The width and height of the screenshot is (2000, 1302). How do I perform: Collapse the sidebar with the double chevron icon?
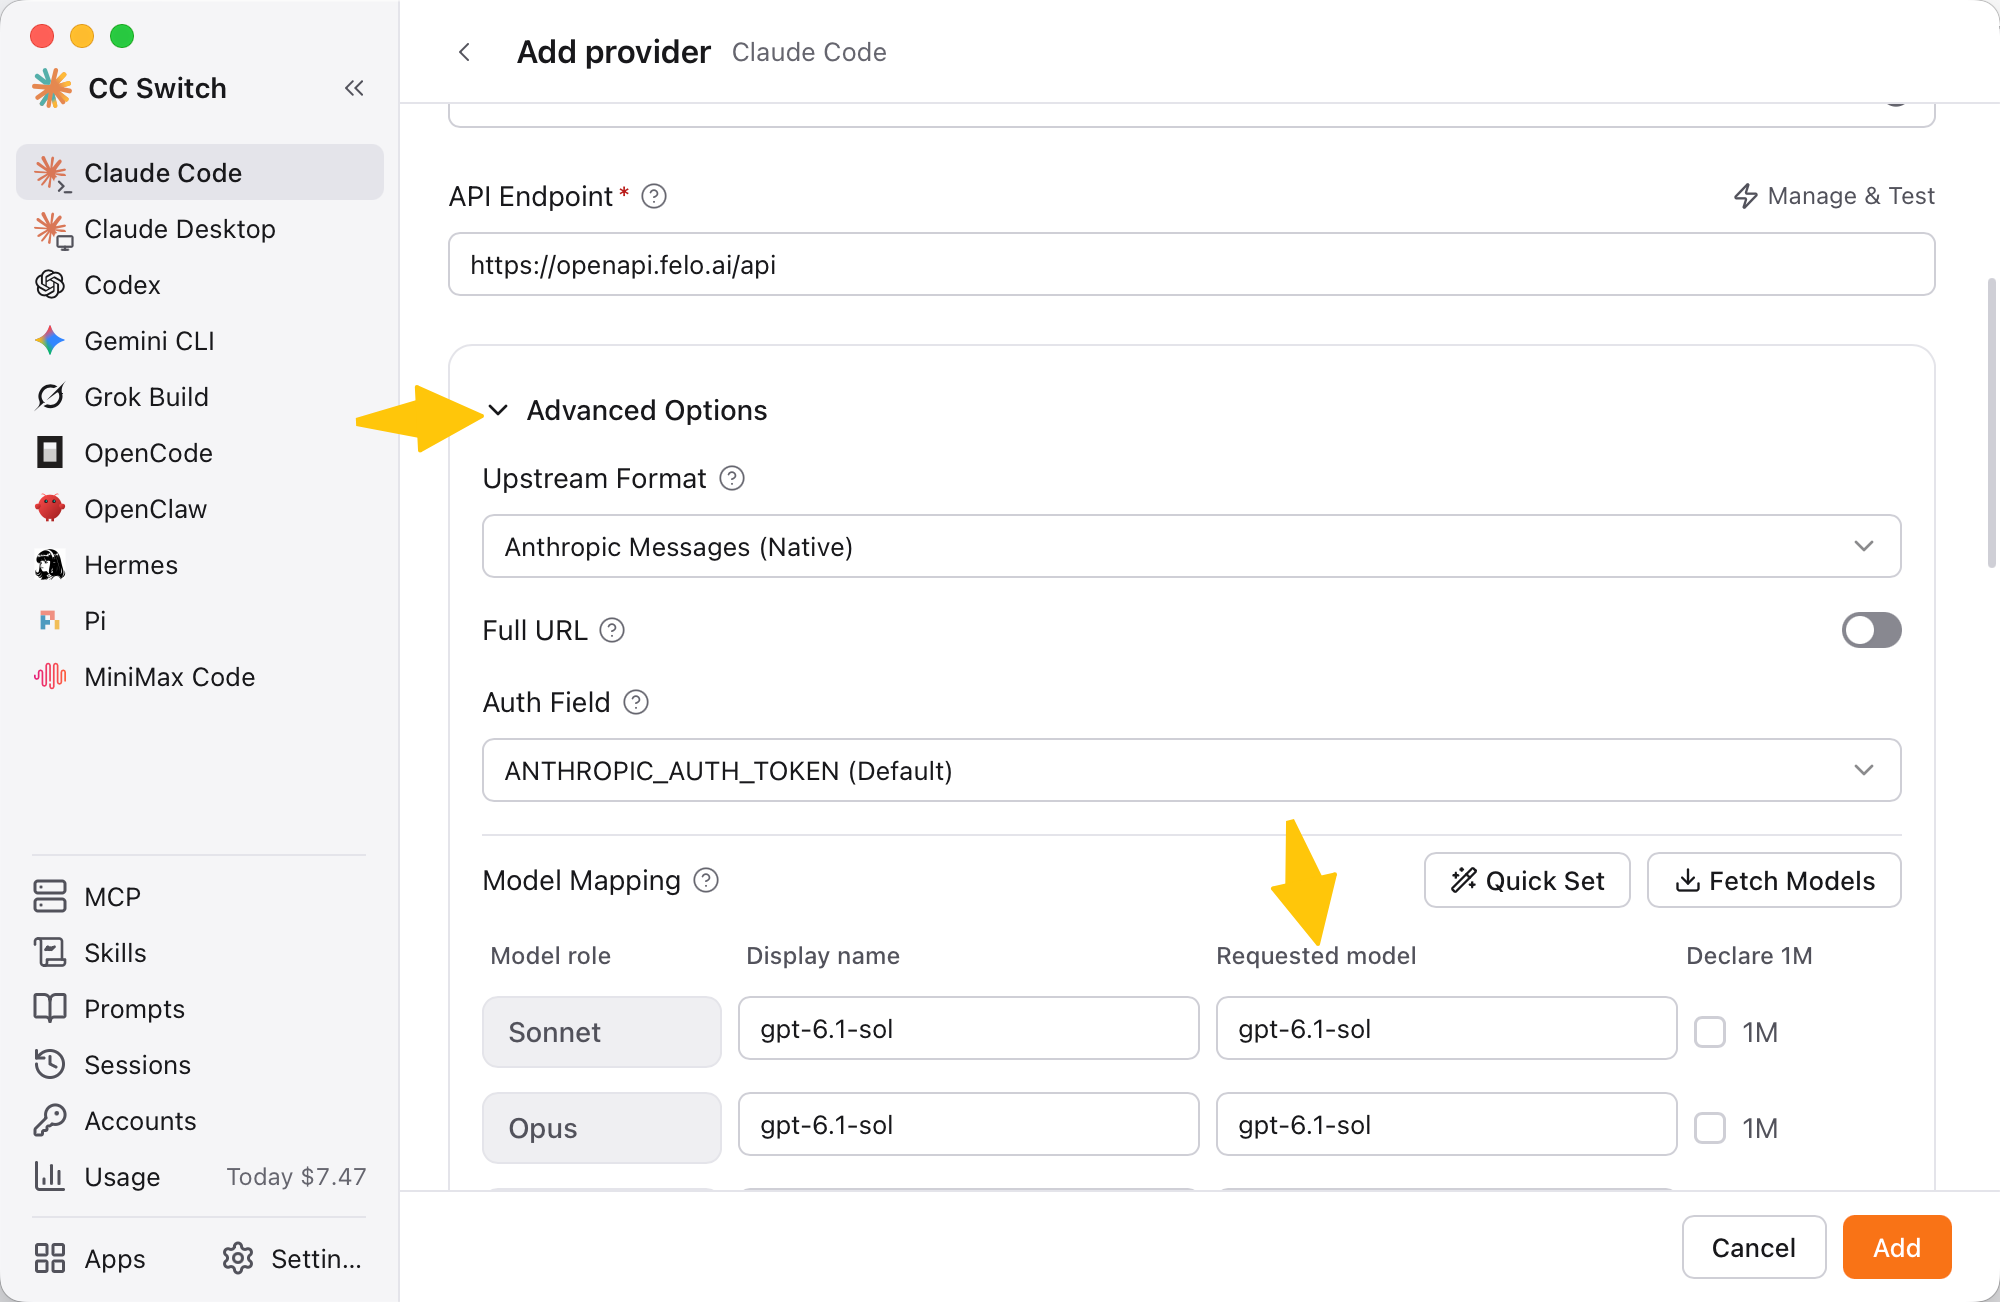(354, 88)
